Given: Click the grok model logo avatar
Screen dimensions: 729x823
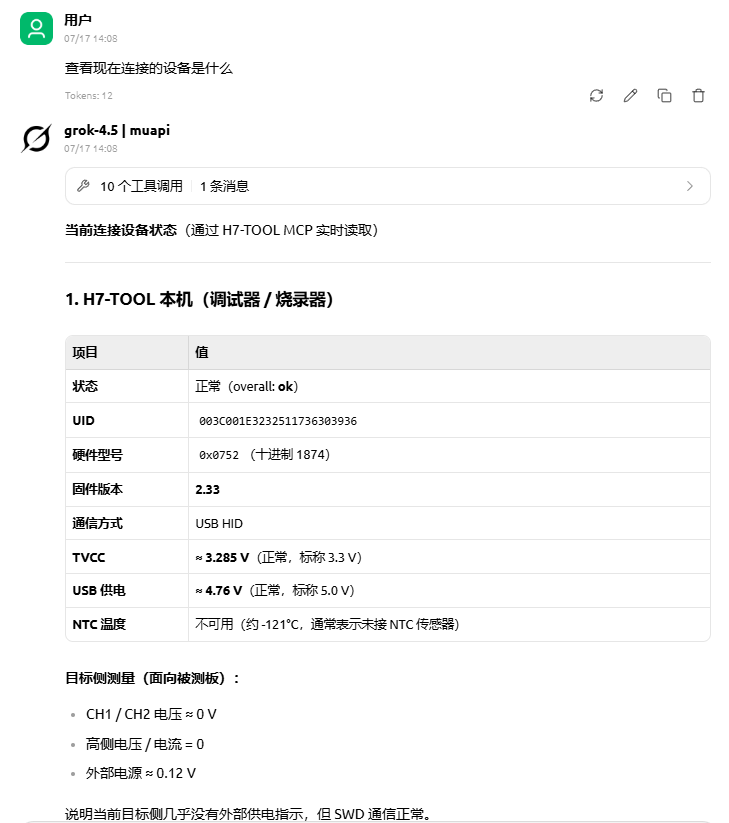Looking at the screenshot, I should [36, 139].
